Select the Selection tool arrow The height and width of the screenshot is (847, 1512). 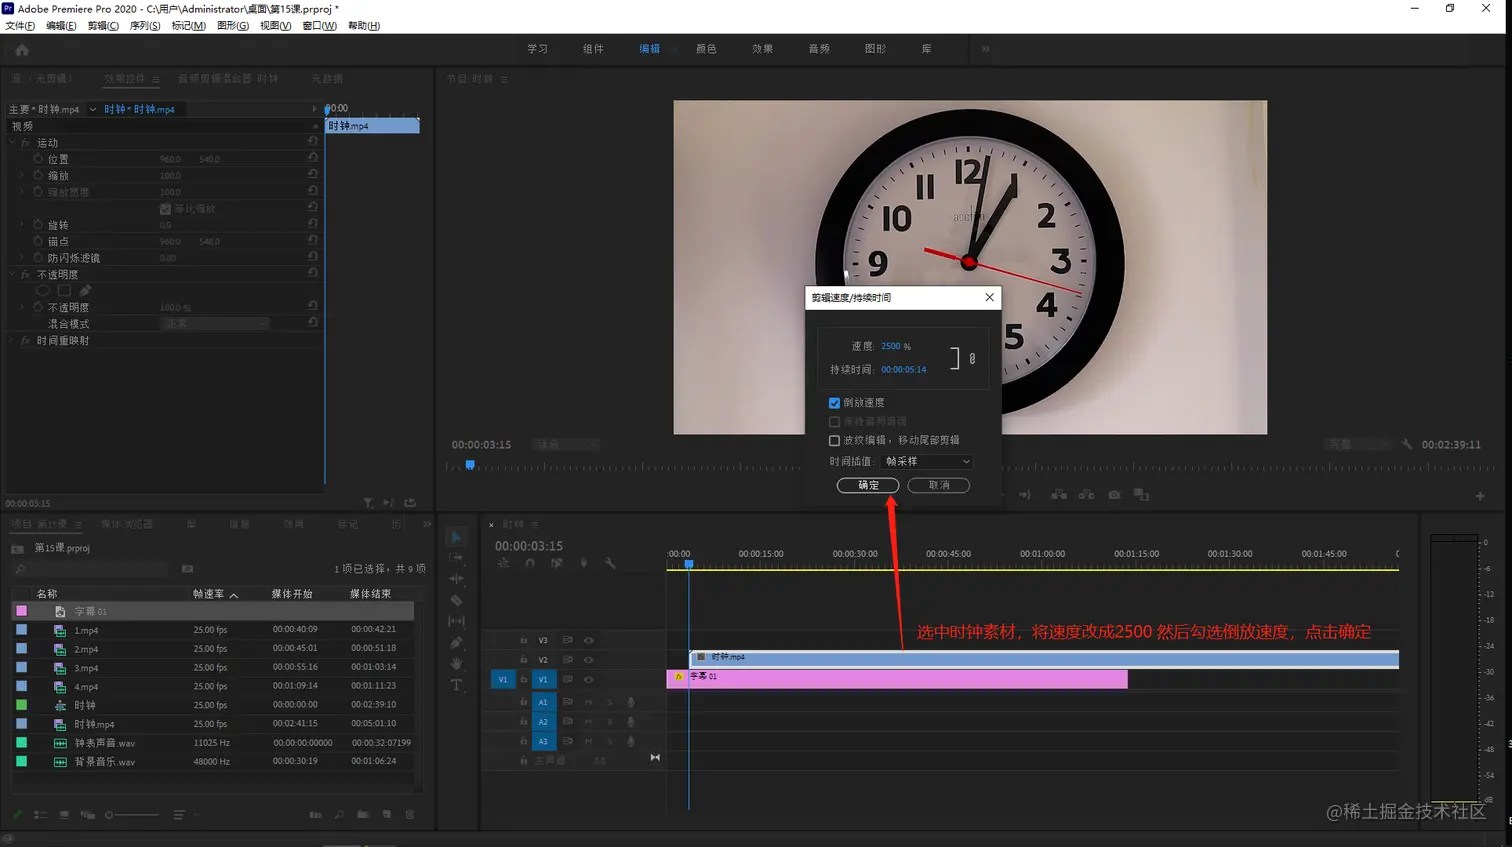coord(456,537)
